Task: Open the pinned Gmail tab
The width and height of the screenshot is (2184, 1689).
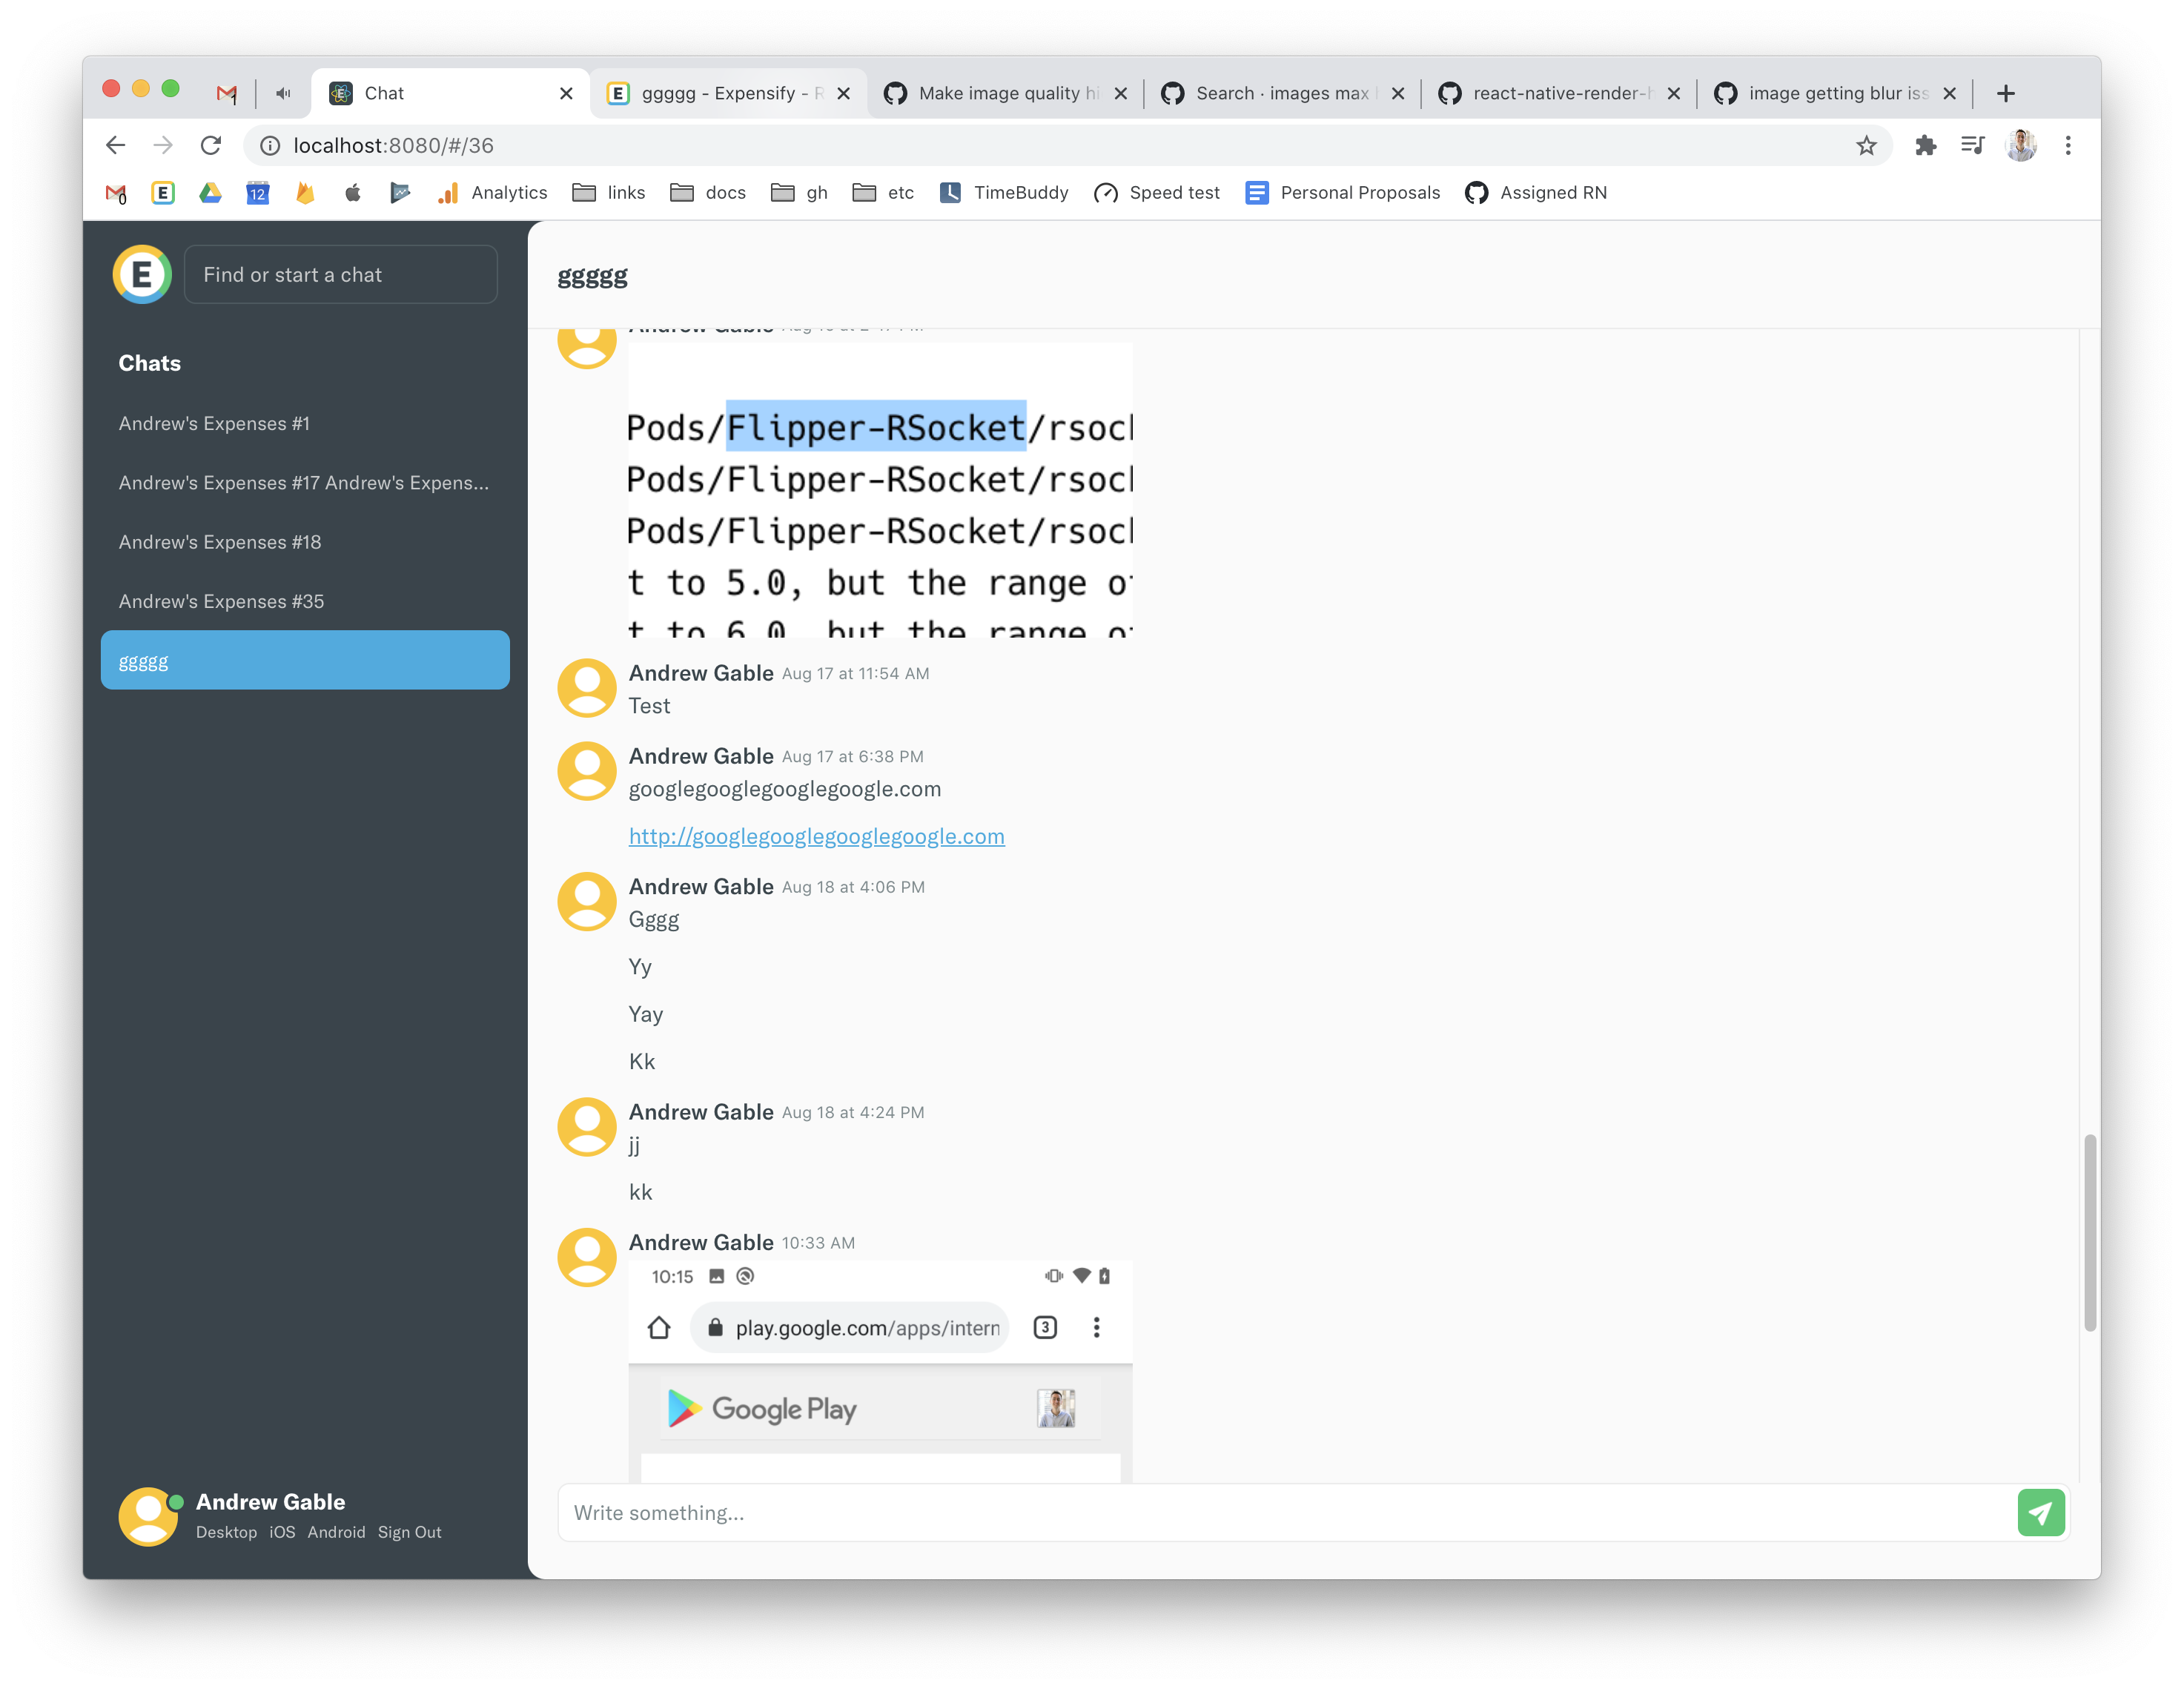Action: 227,93
